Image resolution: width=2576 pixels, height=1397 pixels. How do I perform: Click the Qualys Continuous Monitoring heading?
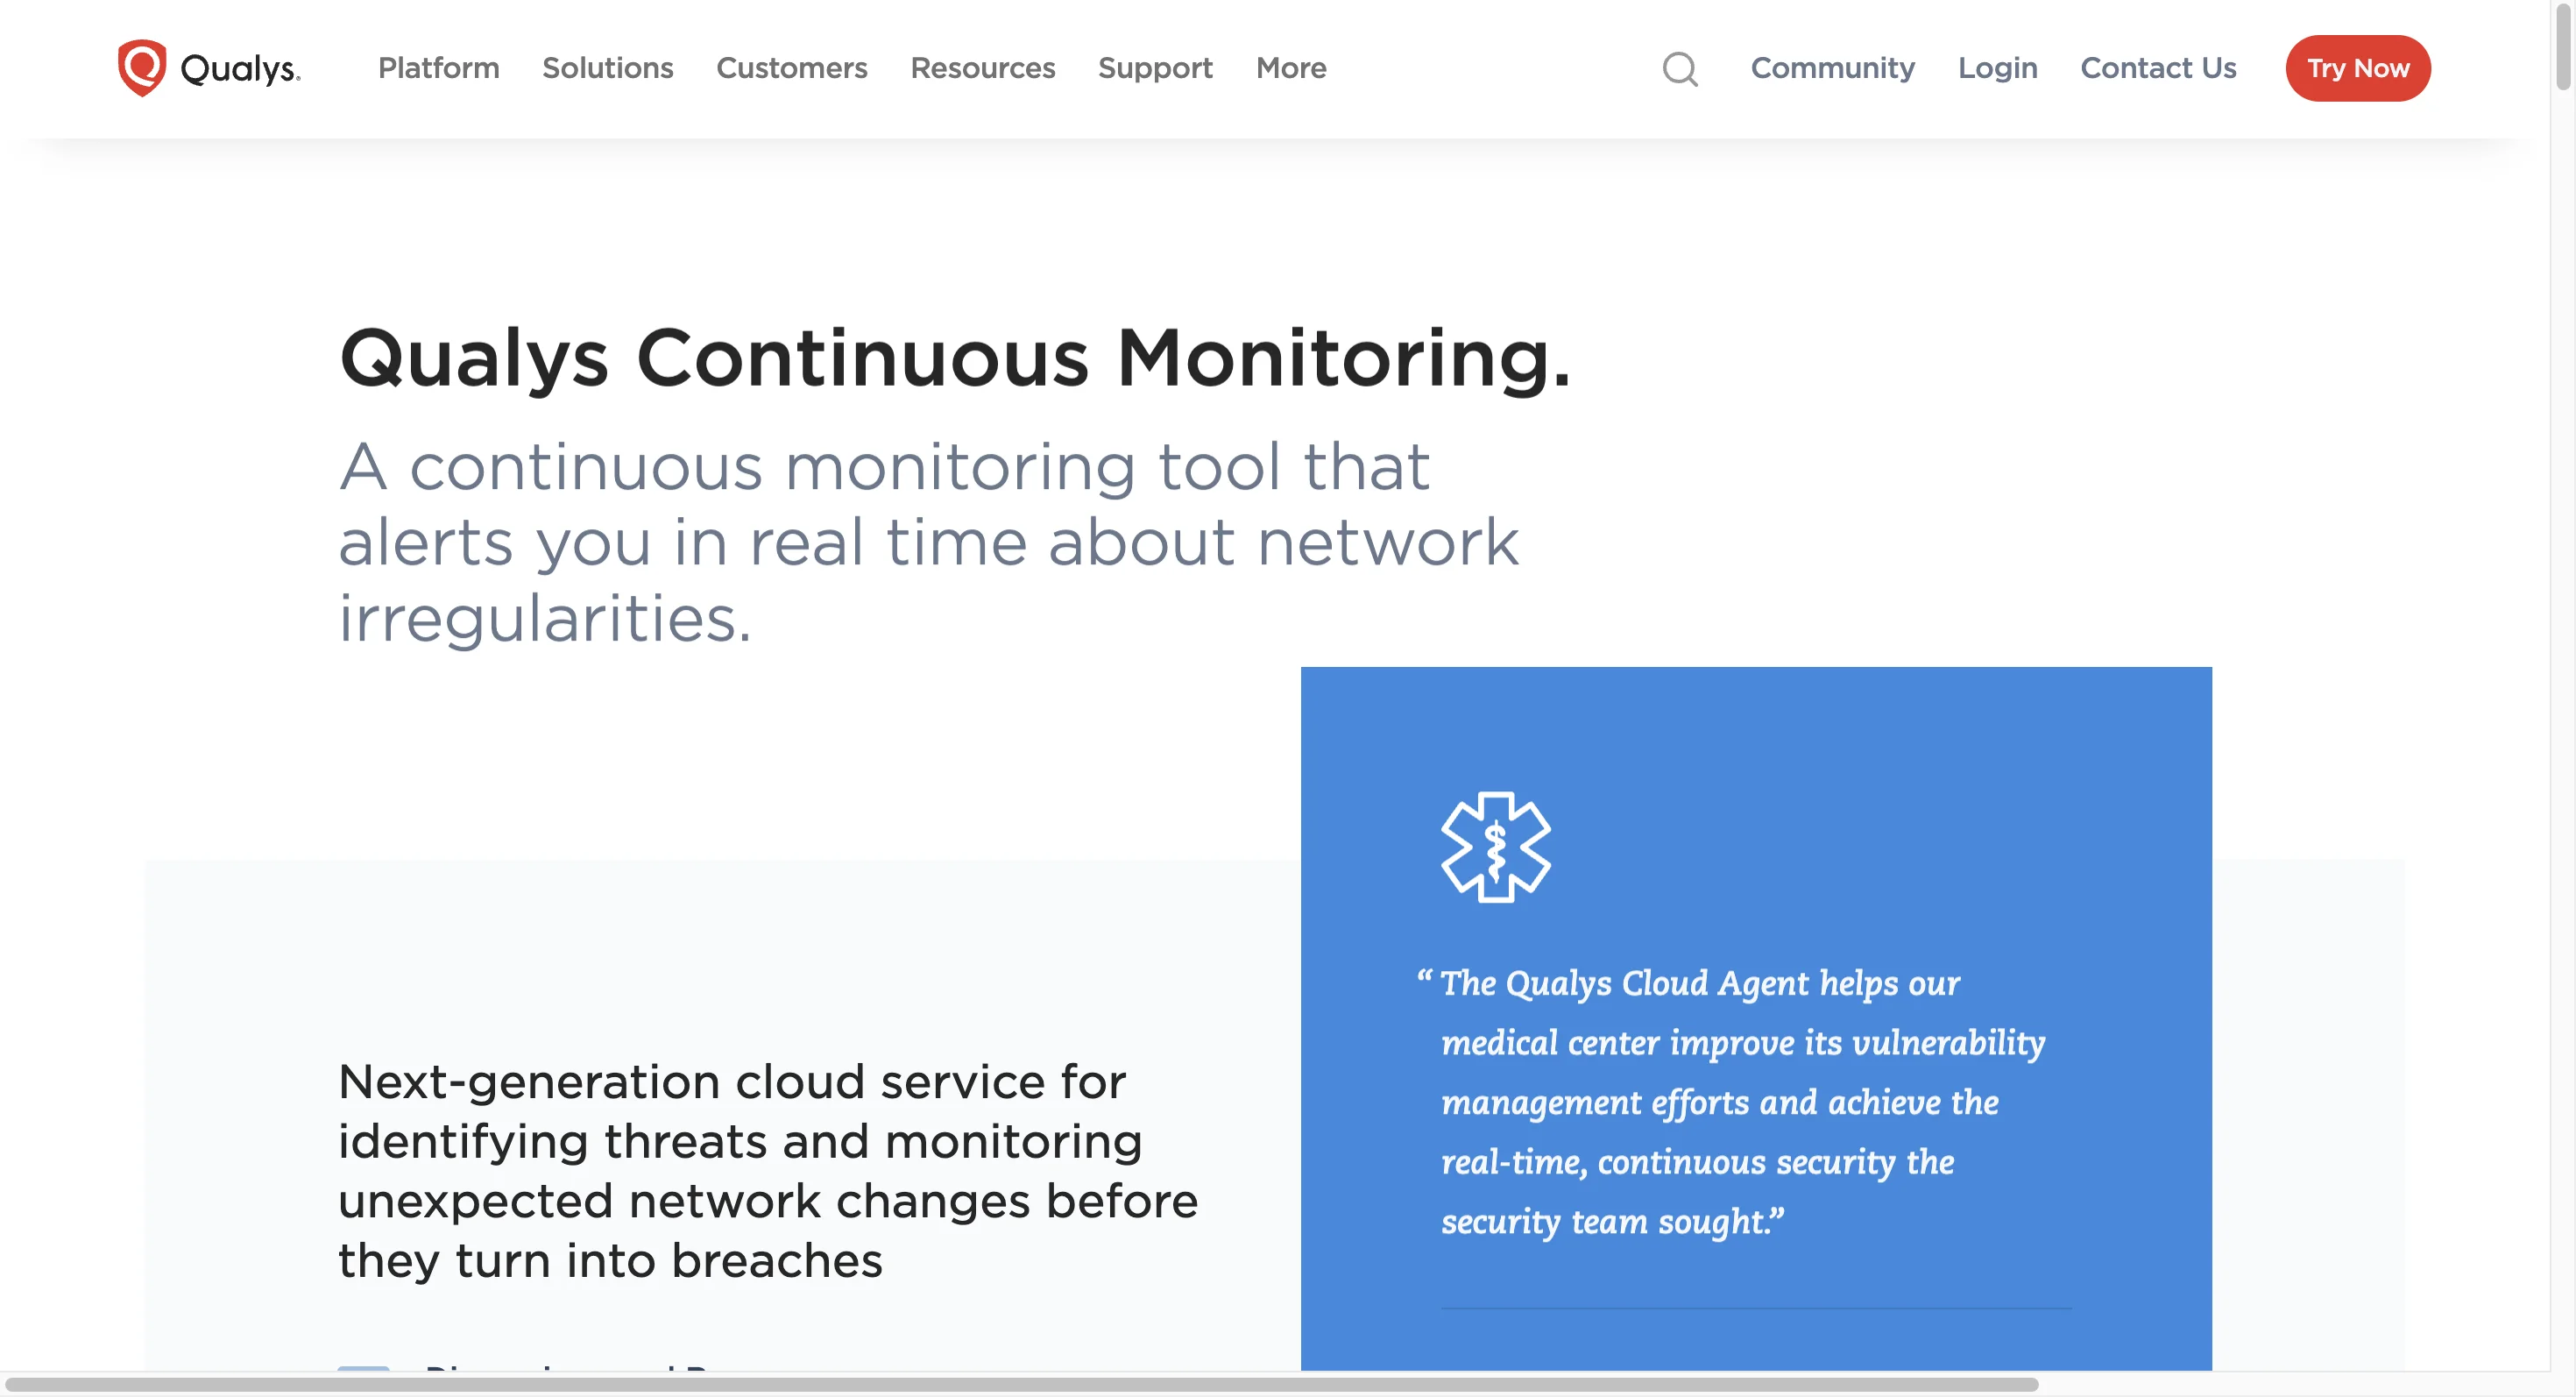956,358
